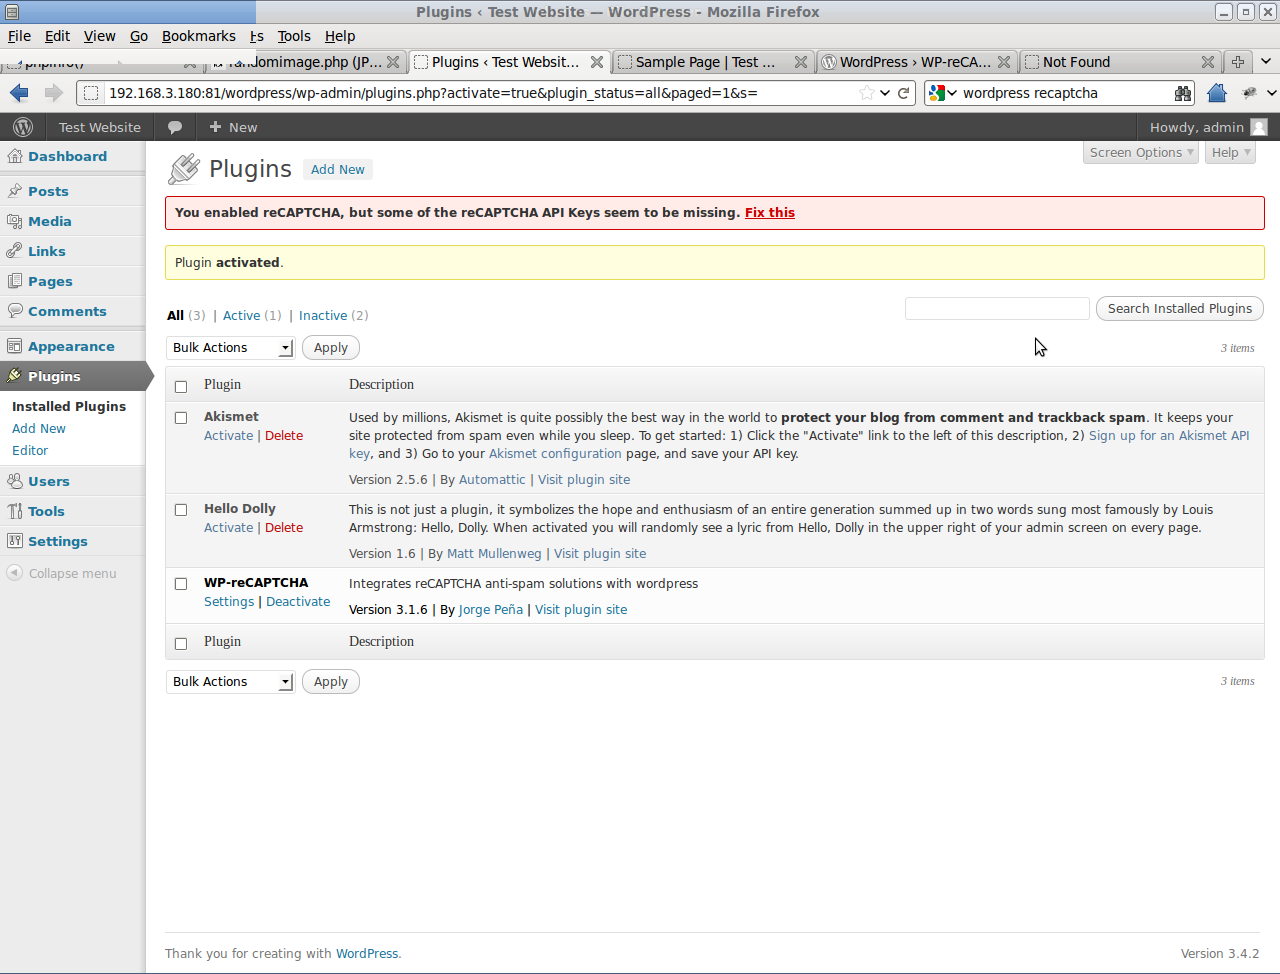Click the plugin search input field
This screenshot has height=974, width=1280.
(x=997, y=309)
